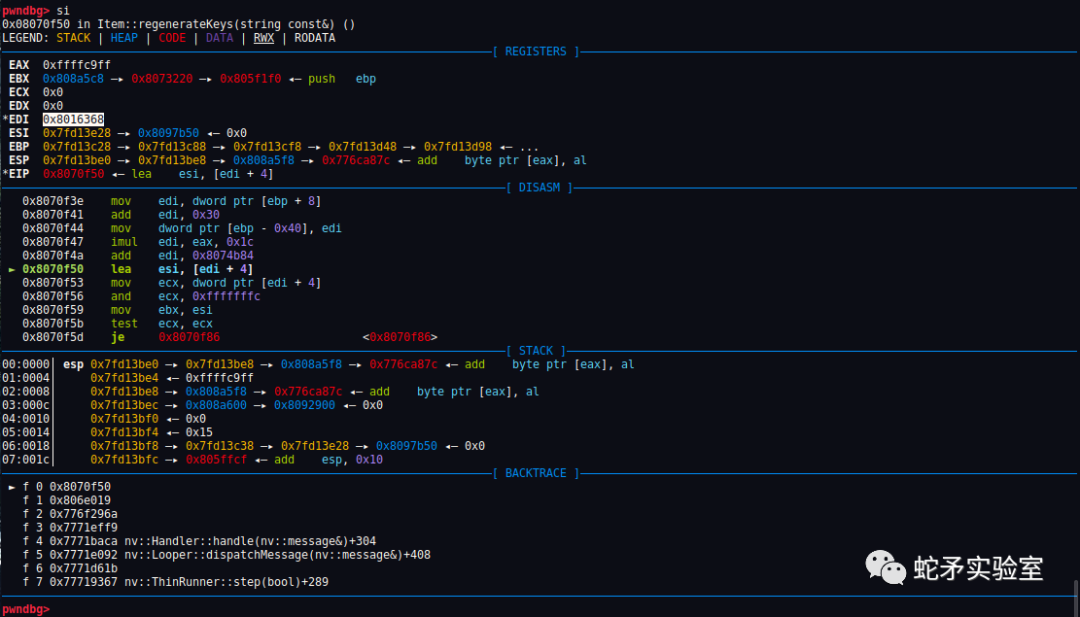1080x617 pixels.
Task: Click the nv::ThinRunner::step(bool)+289 frame
Action: point(175,583)
